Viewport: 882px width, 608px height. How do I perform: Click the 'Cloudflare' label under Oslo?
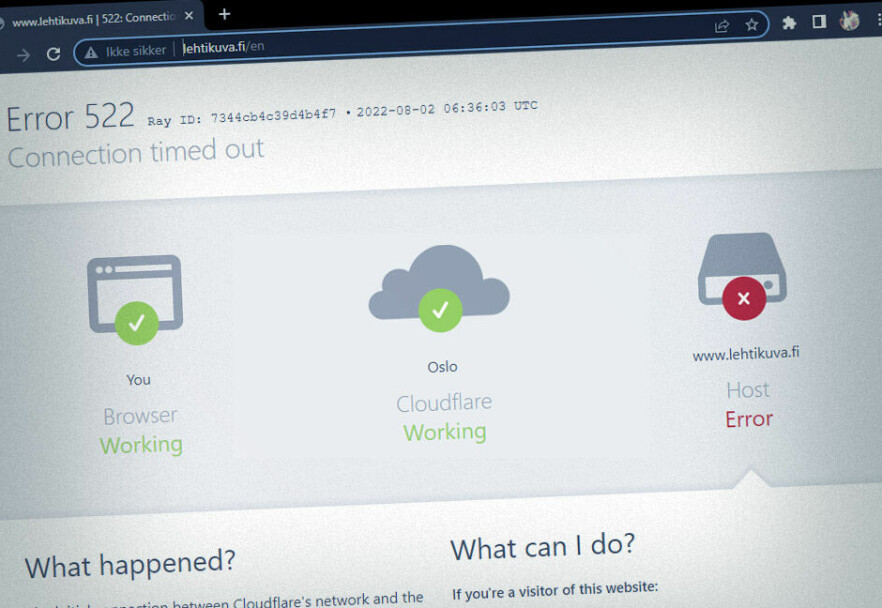coord(444,403)
